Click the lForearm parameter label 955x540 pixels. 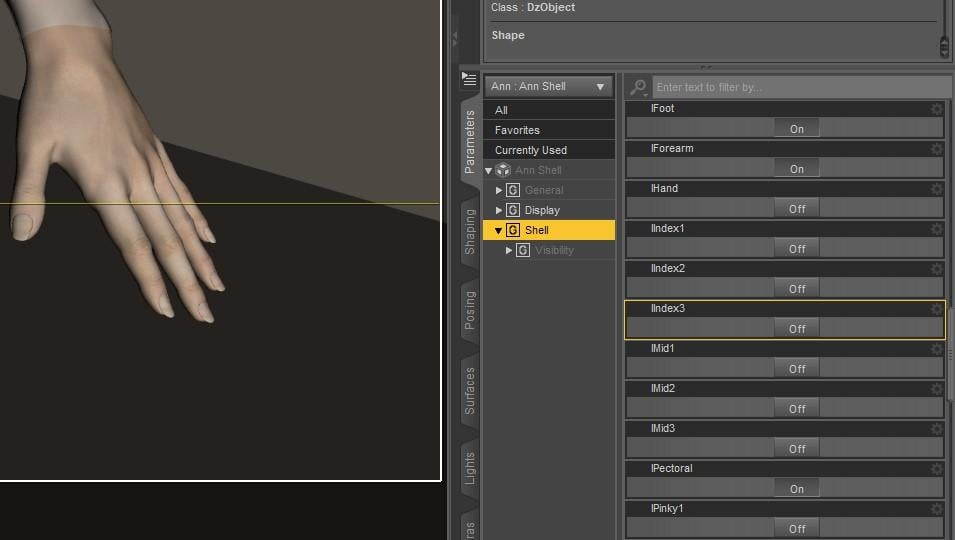672,149
